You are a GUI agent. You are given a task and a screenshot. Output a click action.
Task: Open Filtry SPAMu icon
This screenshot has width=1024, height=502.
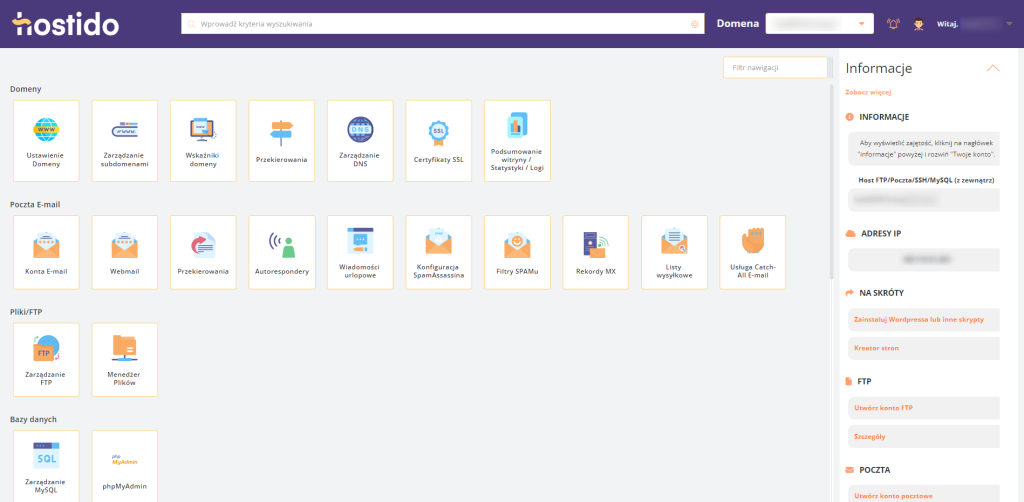[x=516, y=251]
